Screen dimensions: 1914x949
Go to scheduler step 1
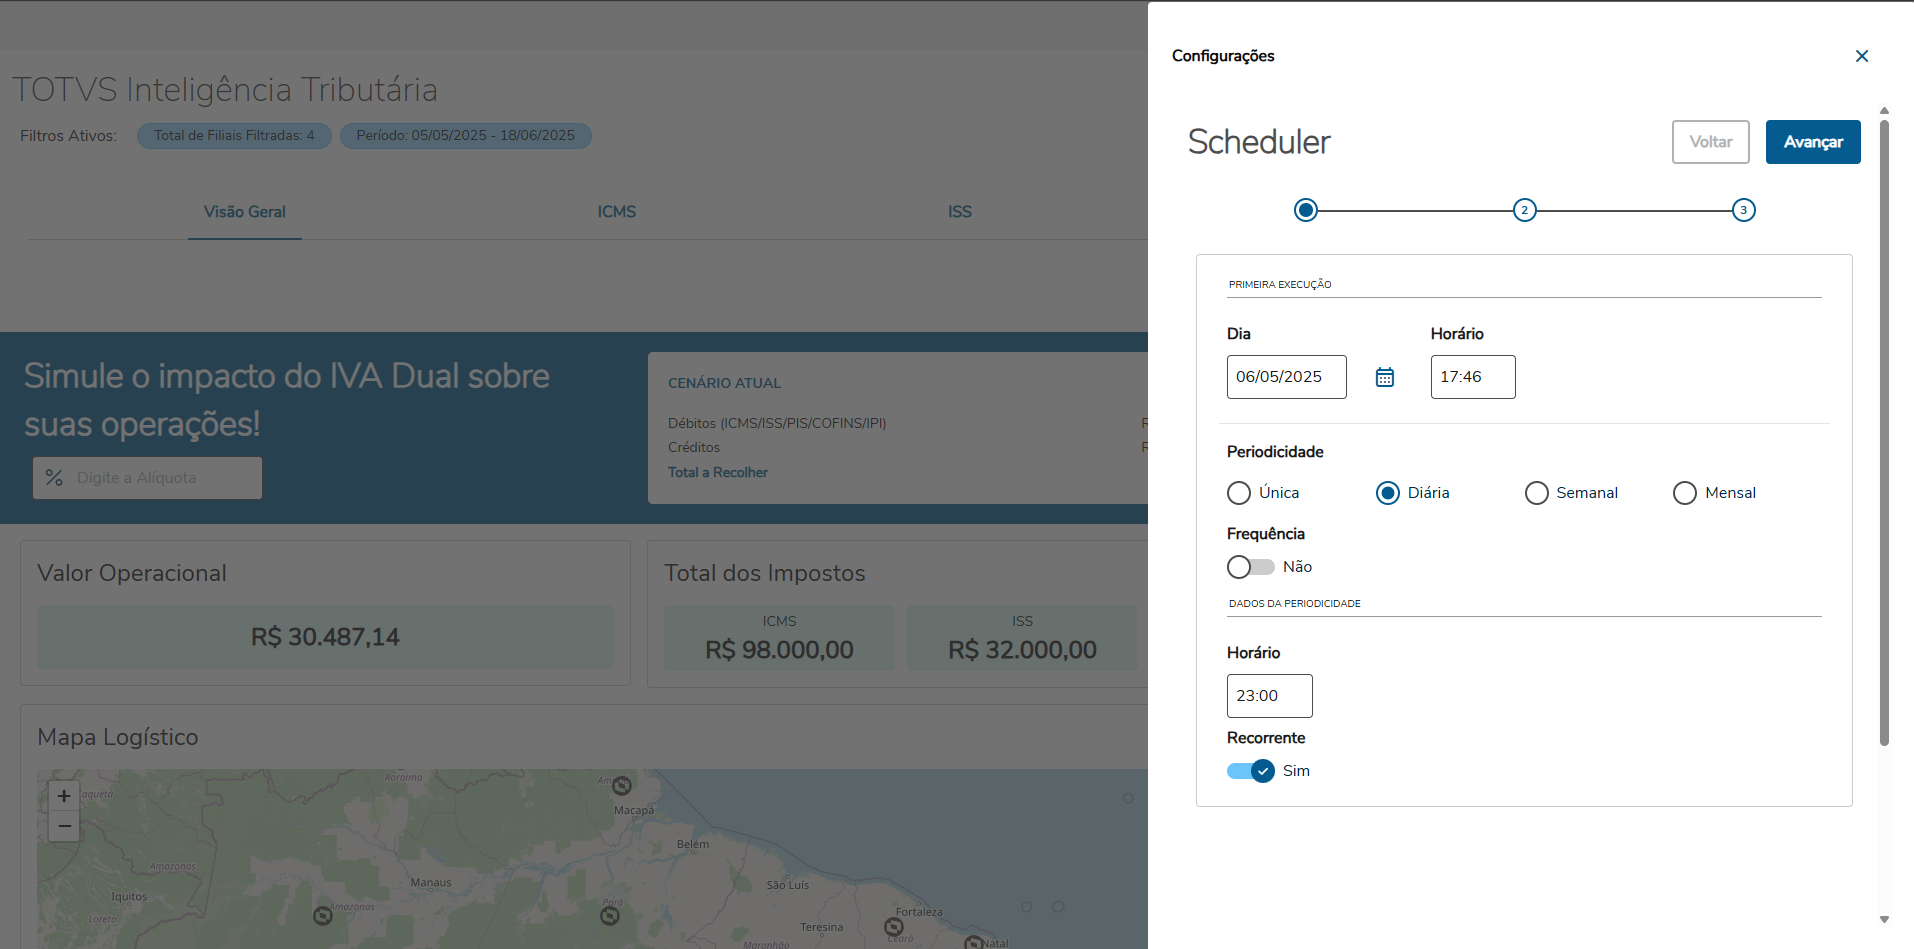point(1305,210)
